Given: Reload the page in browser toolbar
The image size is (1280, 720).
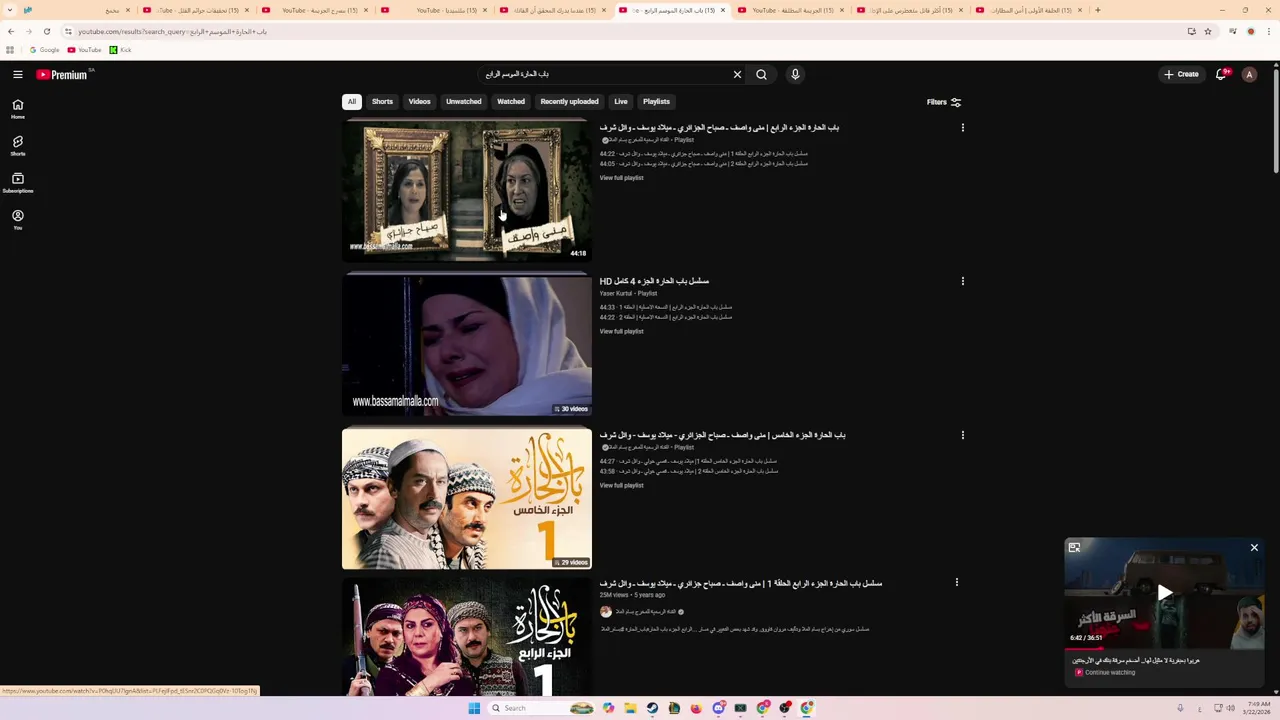Looking at the screenshot, I should point(46,31).
